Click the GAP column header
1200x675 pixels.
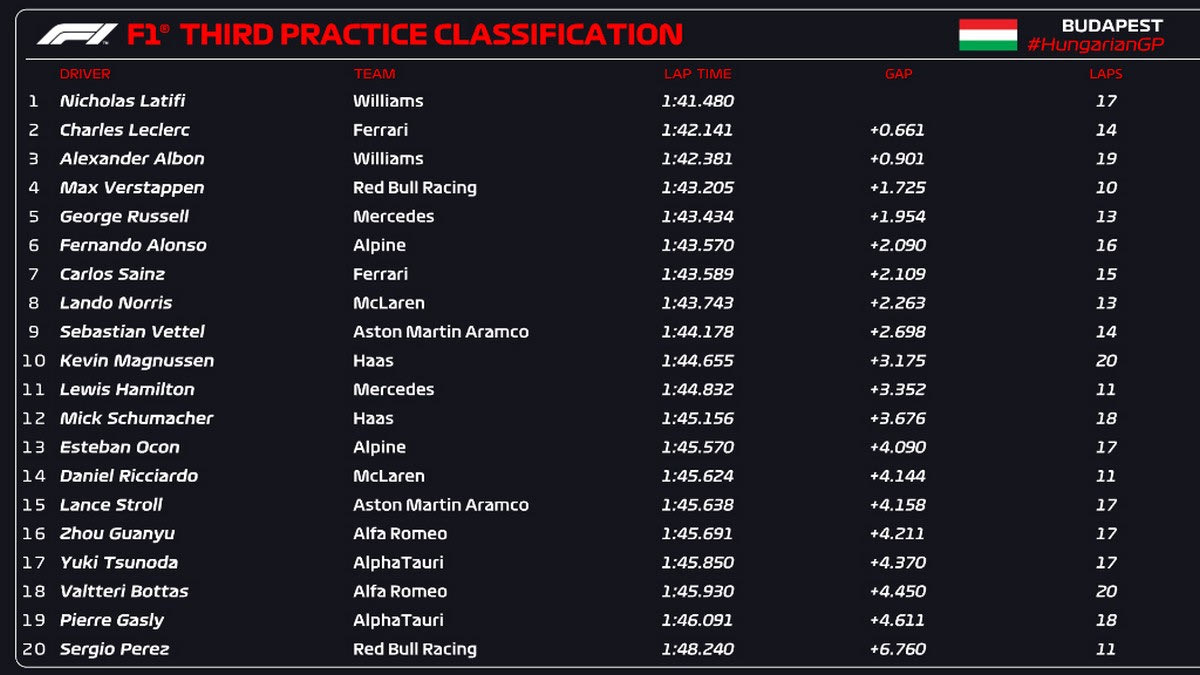(x=898, y=73)
